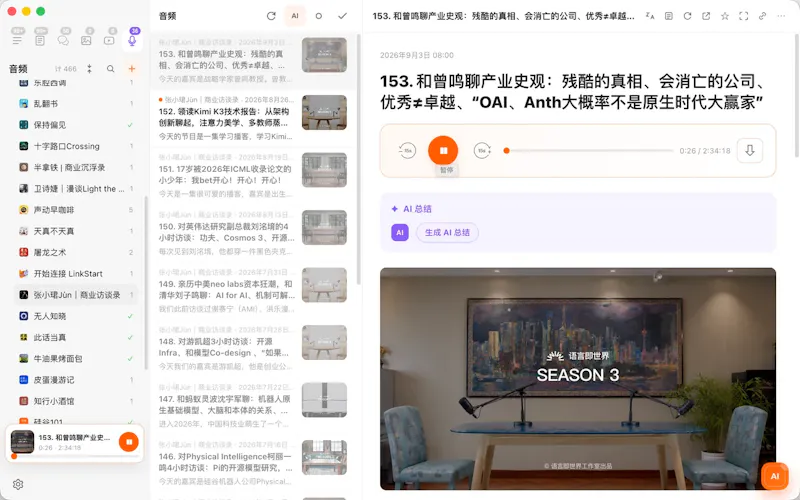The width and height of the screenshot is (800, 500).
Task: Mark all entries as read checkmark
Action: 342,16
